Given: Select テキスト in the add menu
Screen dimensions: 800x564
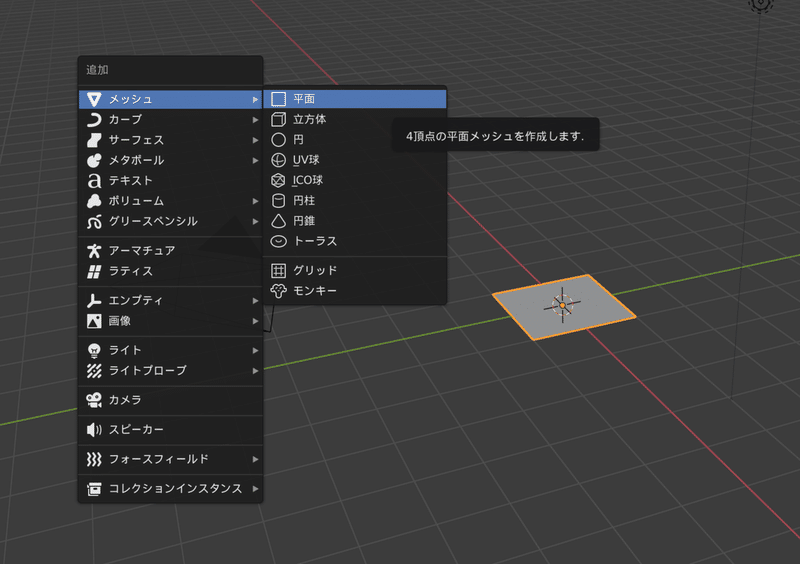Looking at the screenshot, I should [170, 181].
